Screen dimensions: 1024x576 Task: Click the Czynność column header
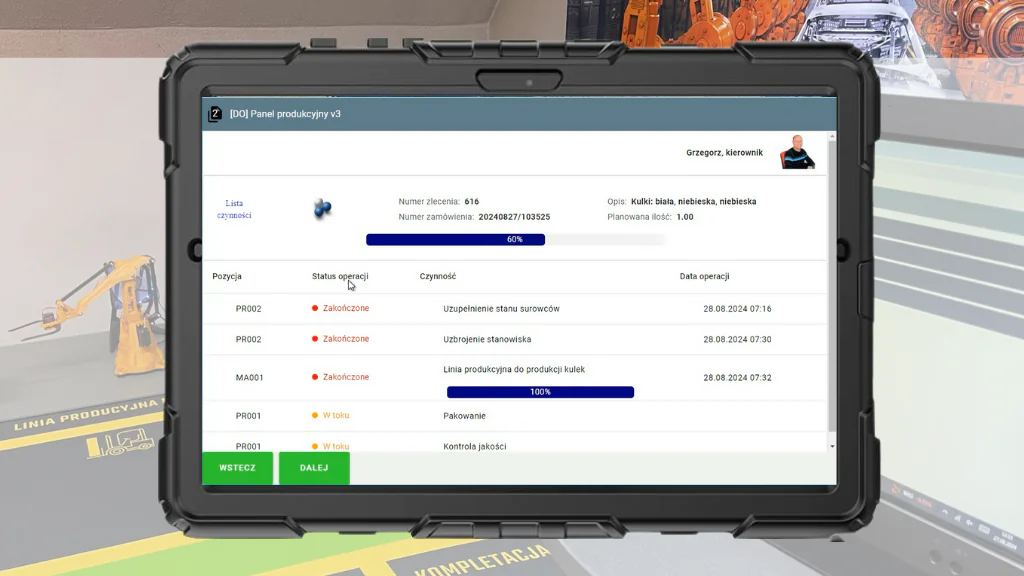click(438, 276)
